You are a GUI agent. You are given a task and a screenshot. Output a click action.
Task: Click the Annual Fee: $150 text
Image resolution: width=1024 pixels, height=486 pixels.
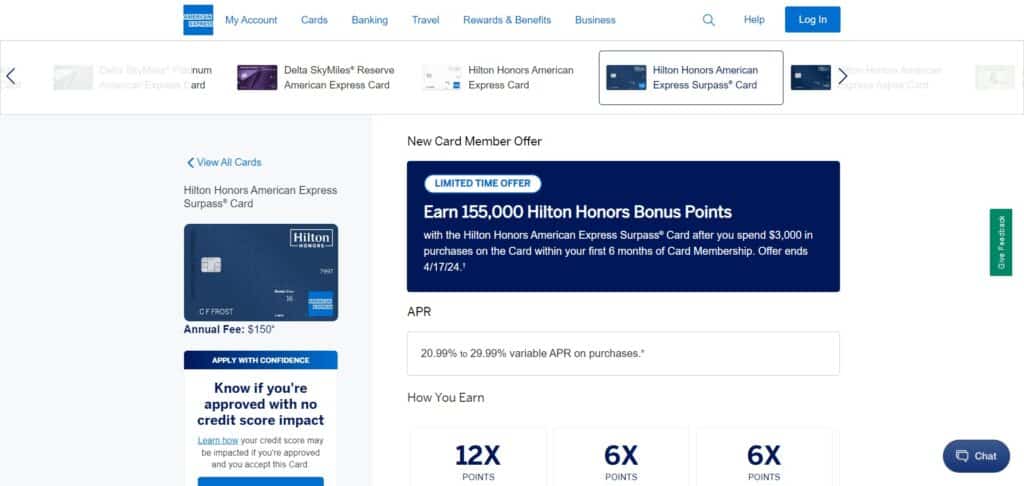point(229,330)
